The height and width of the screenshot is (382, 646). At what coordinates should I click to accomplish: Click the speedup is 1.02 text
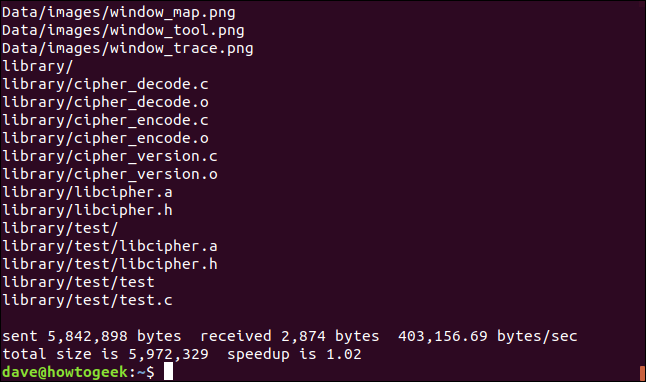294,354
